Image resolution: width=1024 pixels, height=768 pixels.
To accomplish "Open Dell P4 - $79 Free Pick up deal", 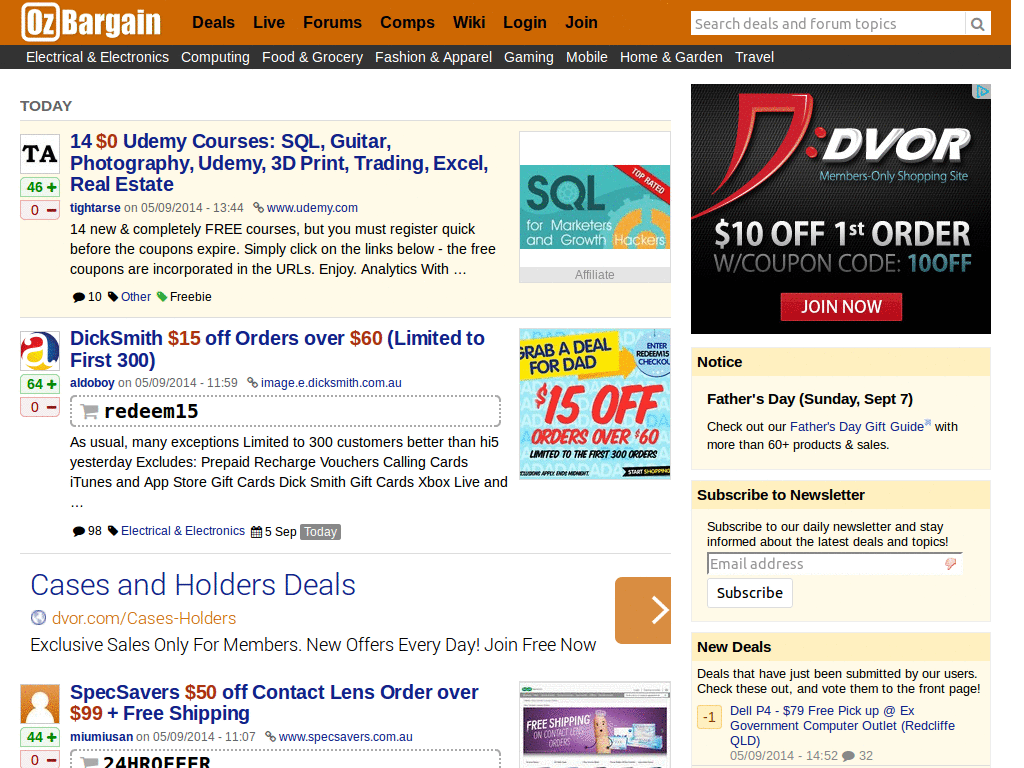I will (x=842, y=726).
